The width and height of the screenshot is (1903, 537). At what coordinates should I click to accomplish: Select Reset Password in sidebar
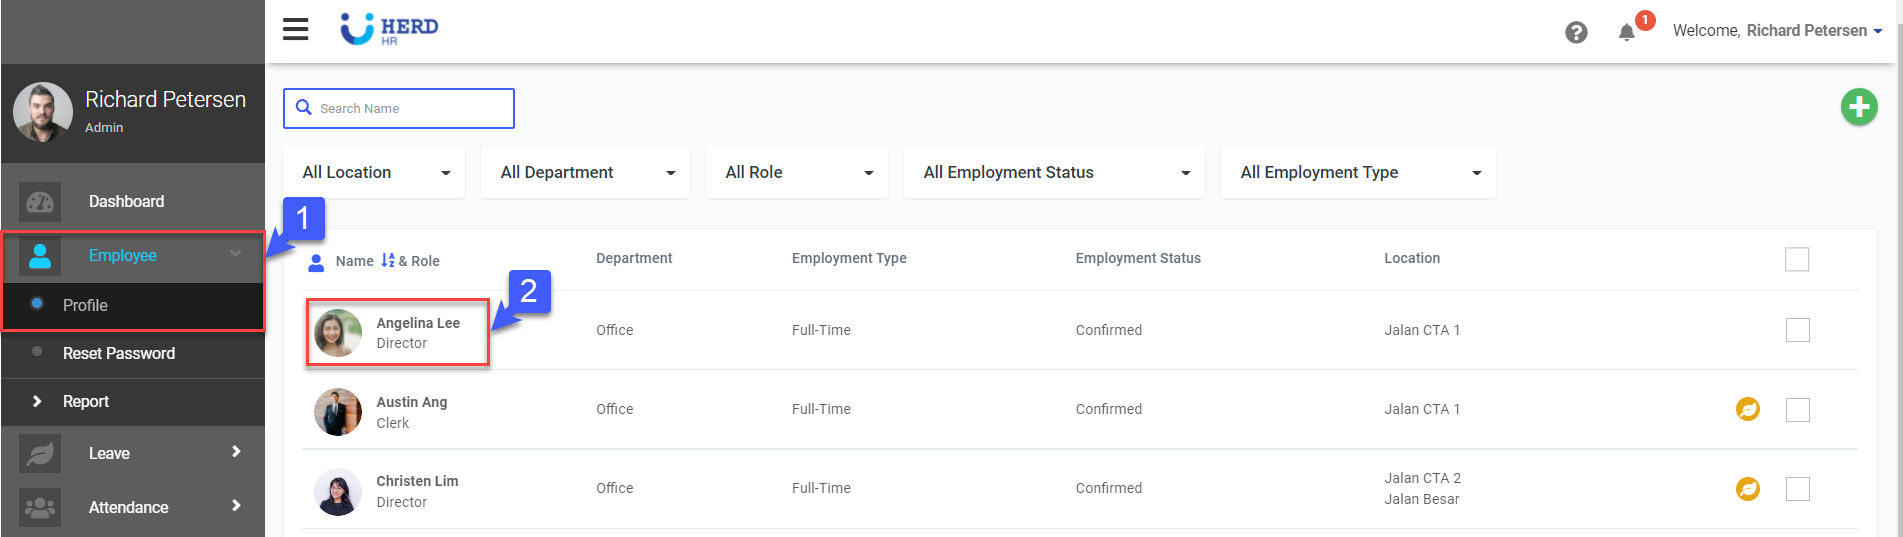(118, 353)
